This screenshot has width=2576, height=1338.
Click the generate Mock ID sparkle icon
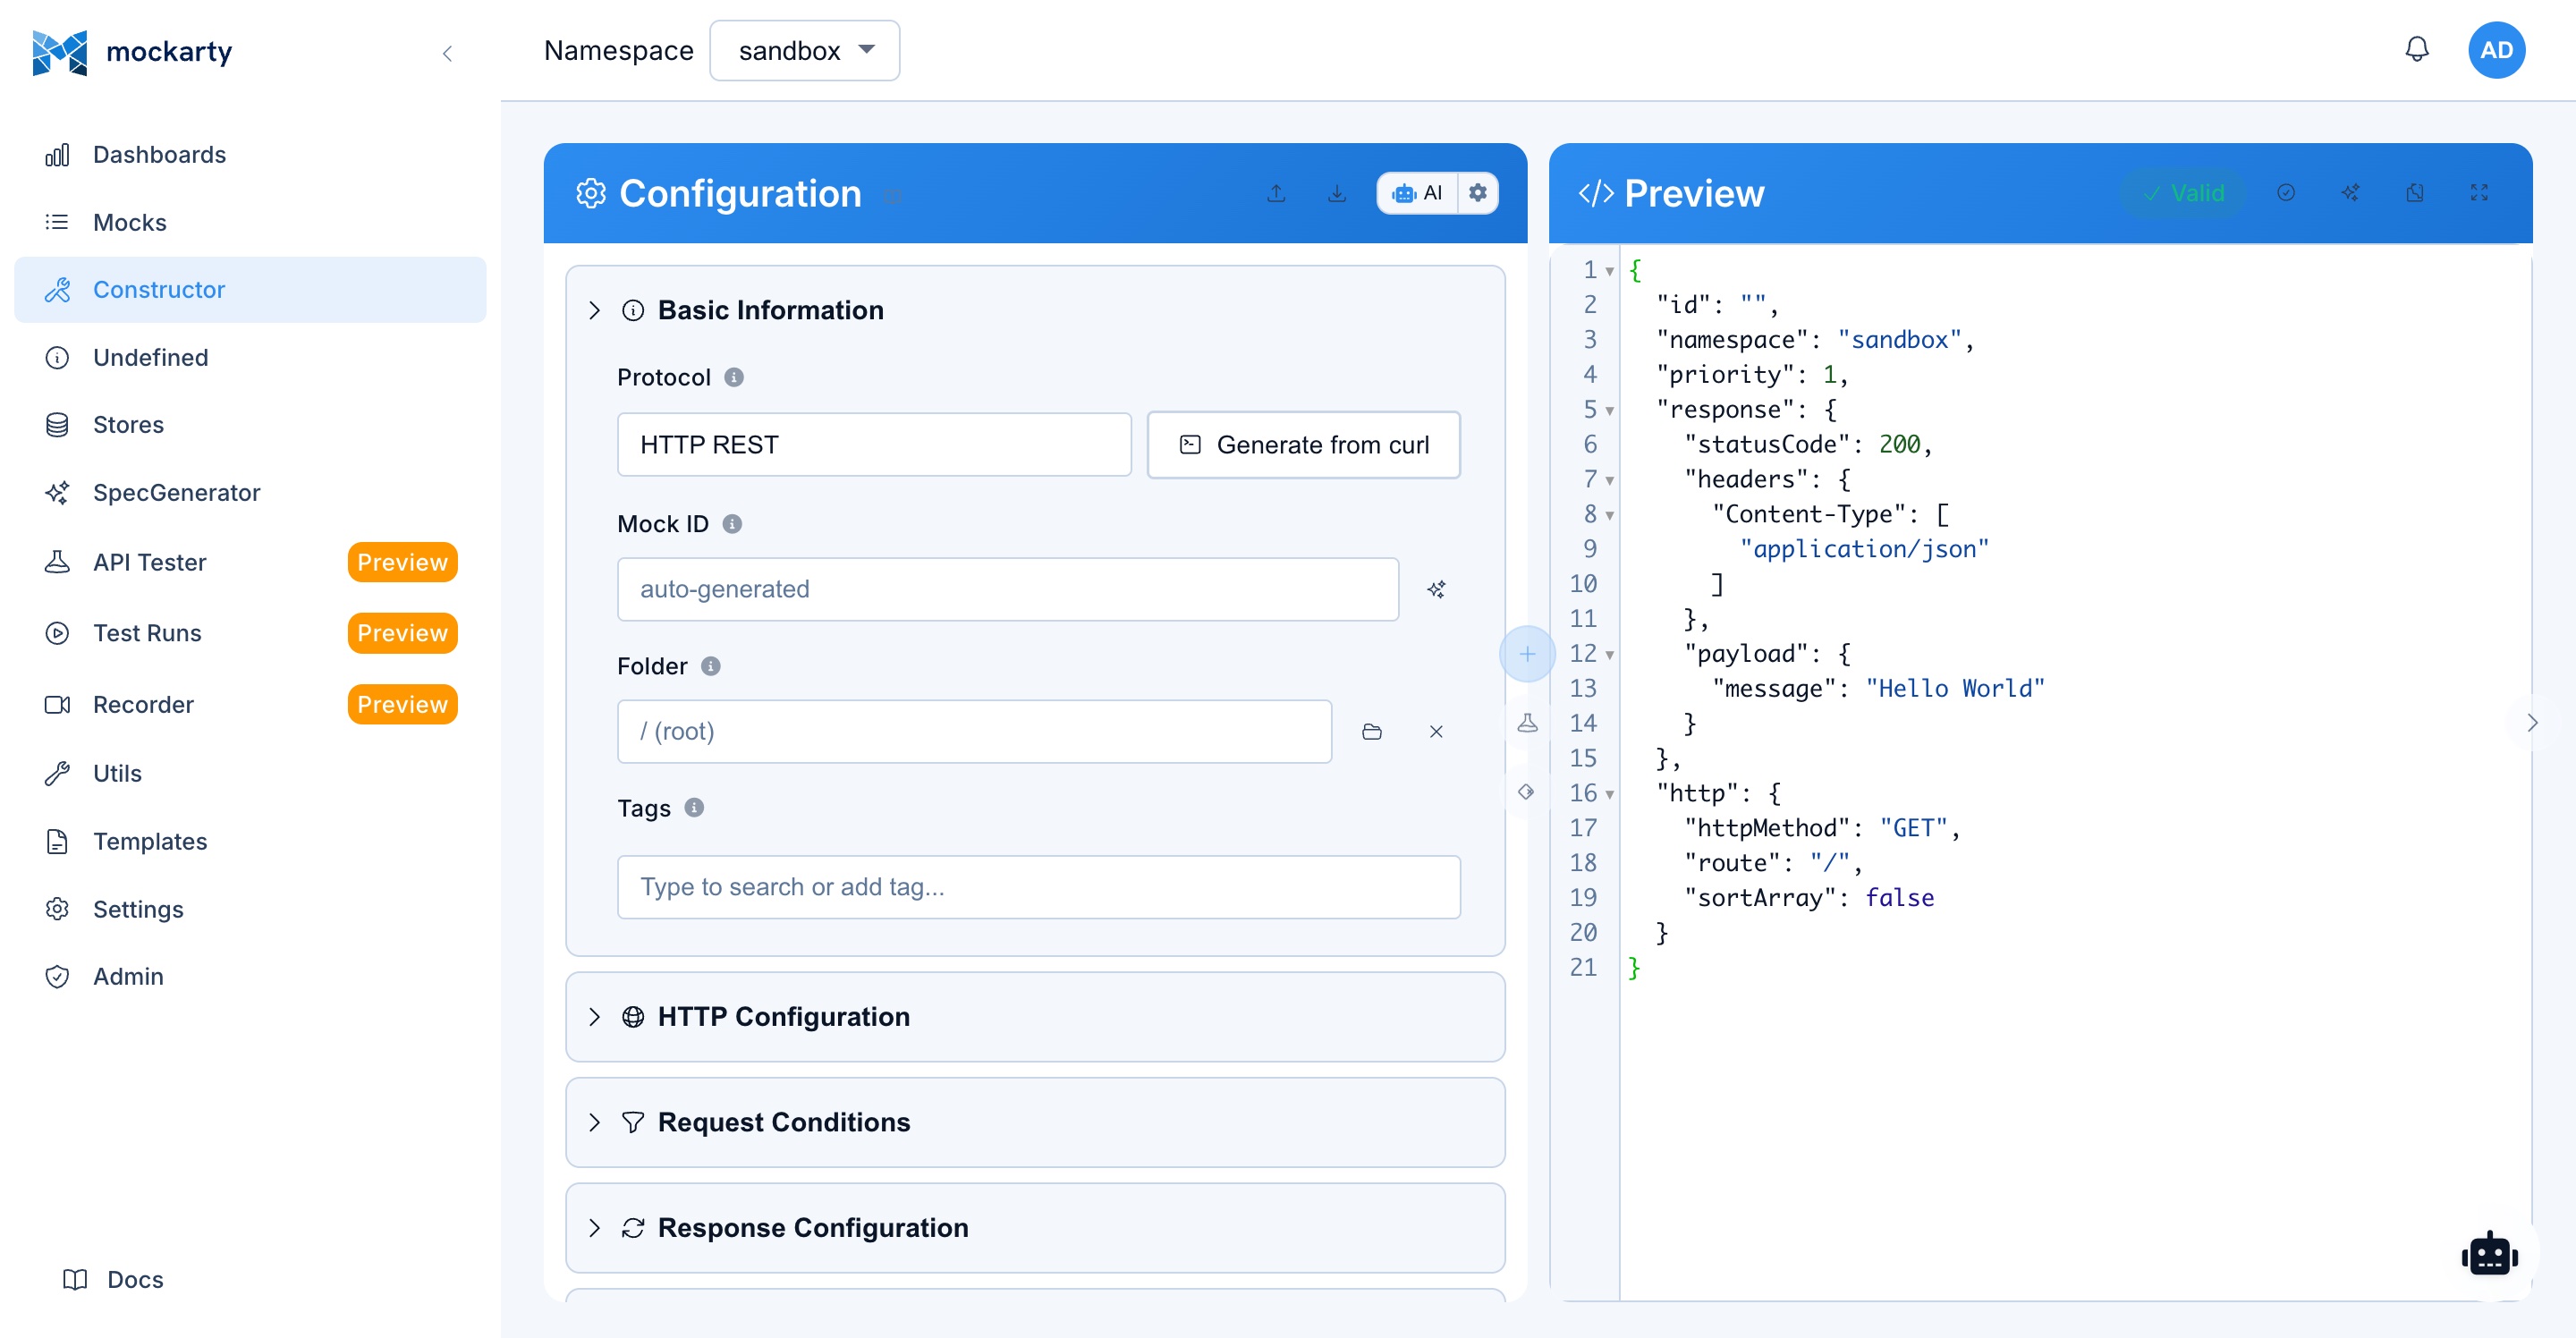pyautogui.click(x=1436, y=589)
